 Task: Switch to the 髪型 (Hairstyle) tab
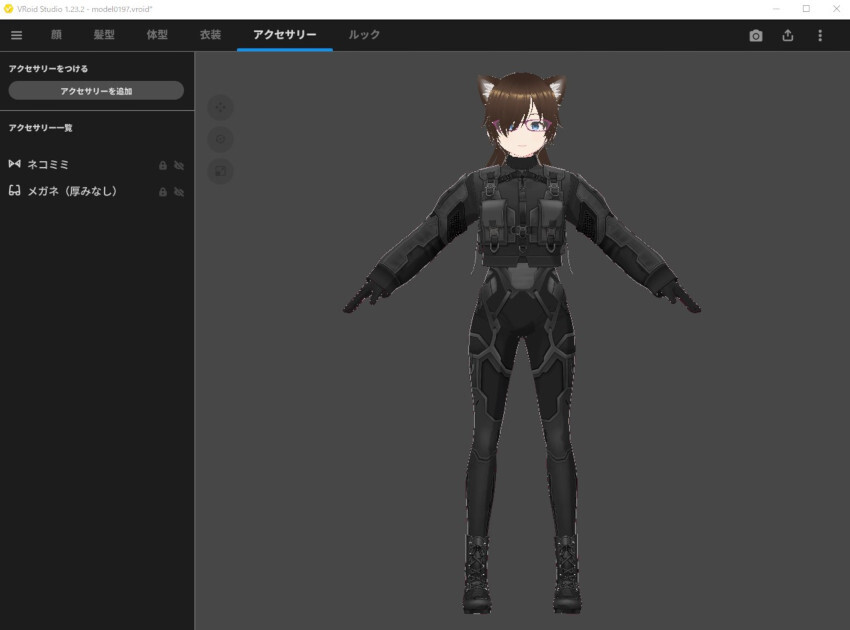pos(104,35)
